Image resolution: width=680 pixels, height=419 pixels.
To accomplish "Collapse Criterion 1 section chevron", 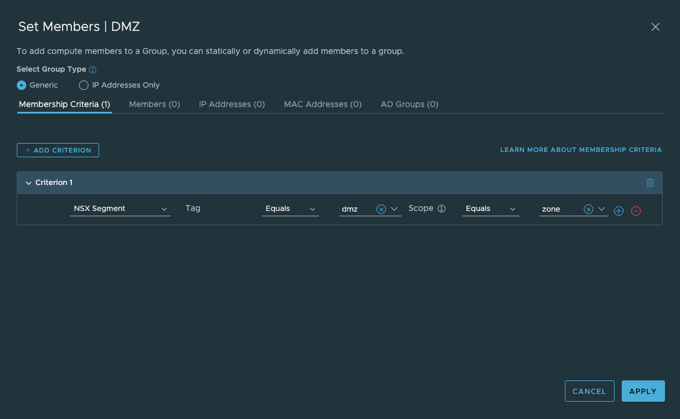I will tap(28, 183).
